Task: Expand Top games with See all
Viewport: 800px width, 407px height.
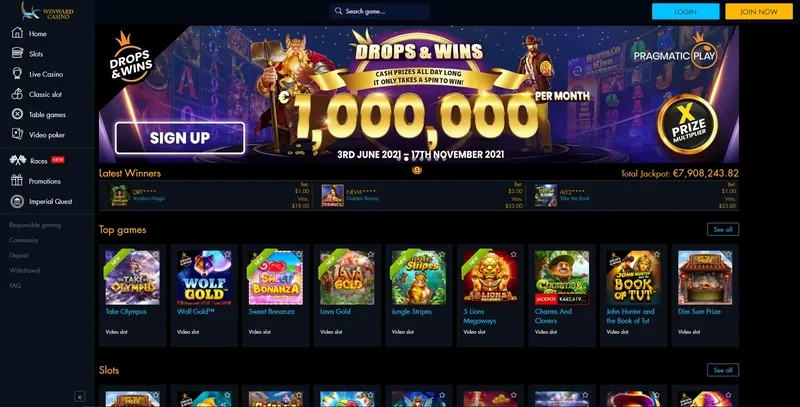Action: click(x=722, y=230)
